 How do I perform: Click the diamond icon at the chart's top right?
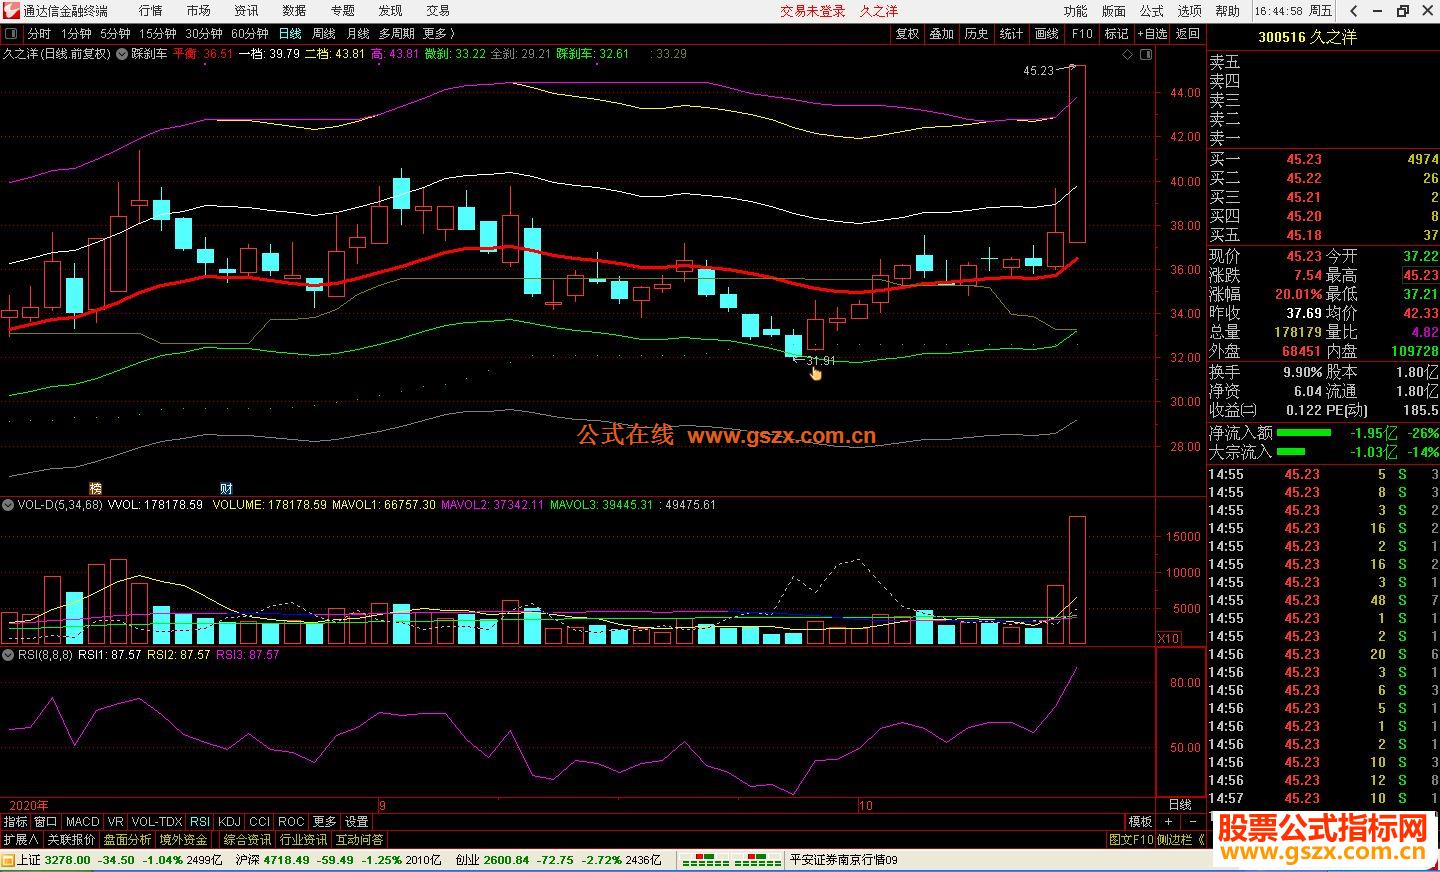[1128, 54]
